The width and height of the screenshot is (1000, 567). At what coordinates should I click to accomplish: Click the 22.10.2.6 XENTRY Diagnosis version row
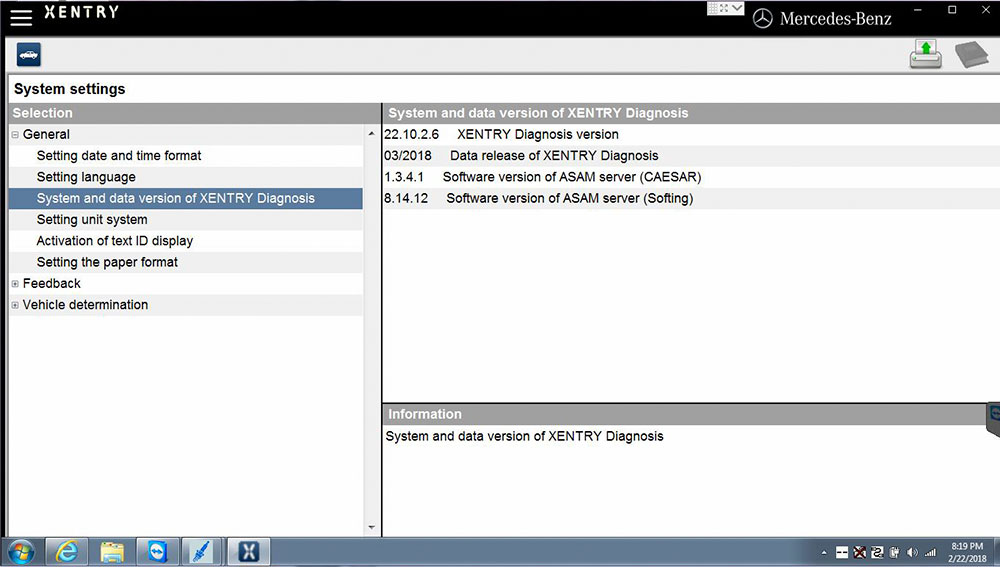(691, 135)
